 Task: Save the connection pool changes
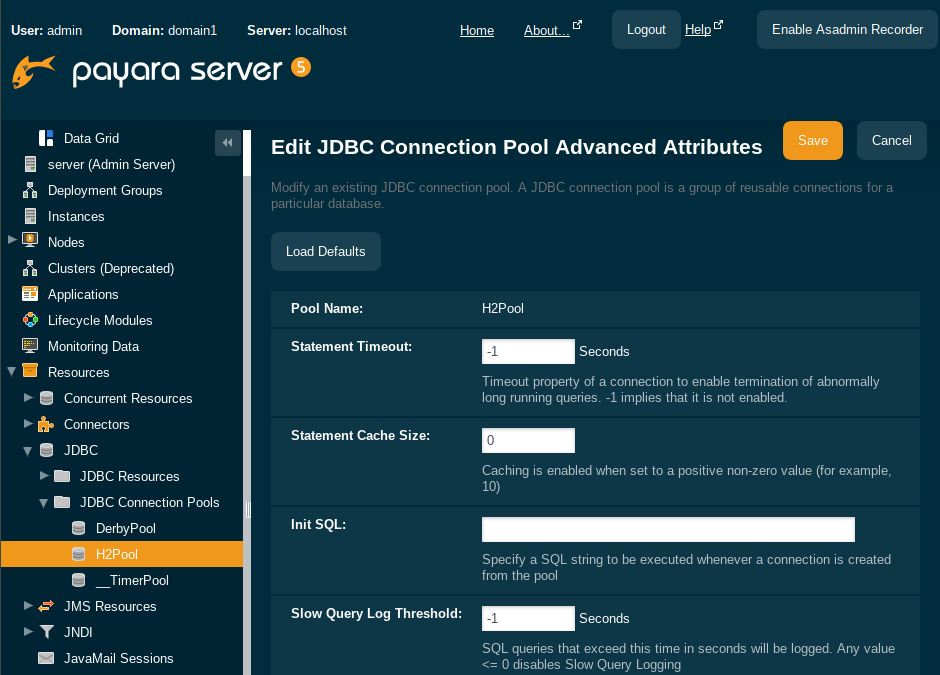pos(812,140)
